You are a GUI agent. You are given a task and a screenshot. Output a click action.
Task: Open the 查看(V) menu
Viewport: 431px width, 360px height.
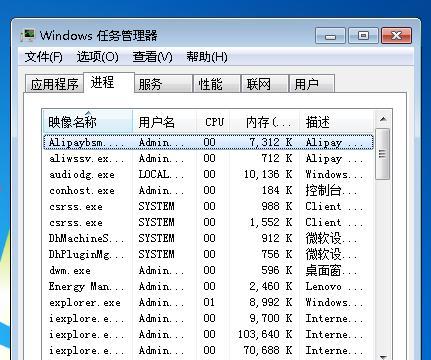click(152, 57)
